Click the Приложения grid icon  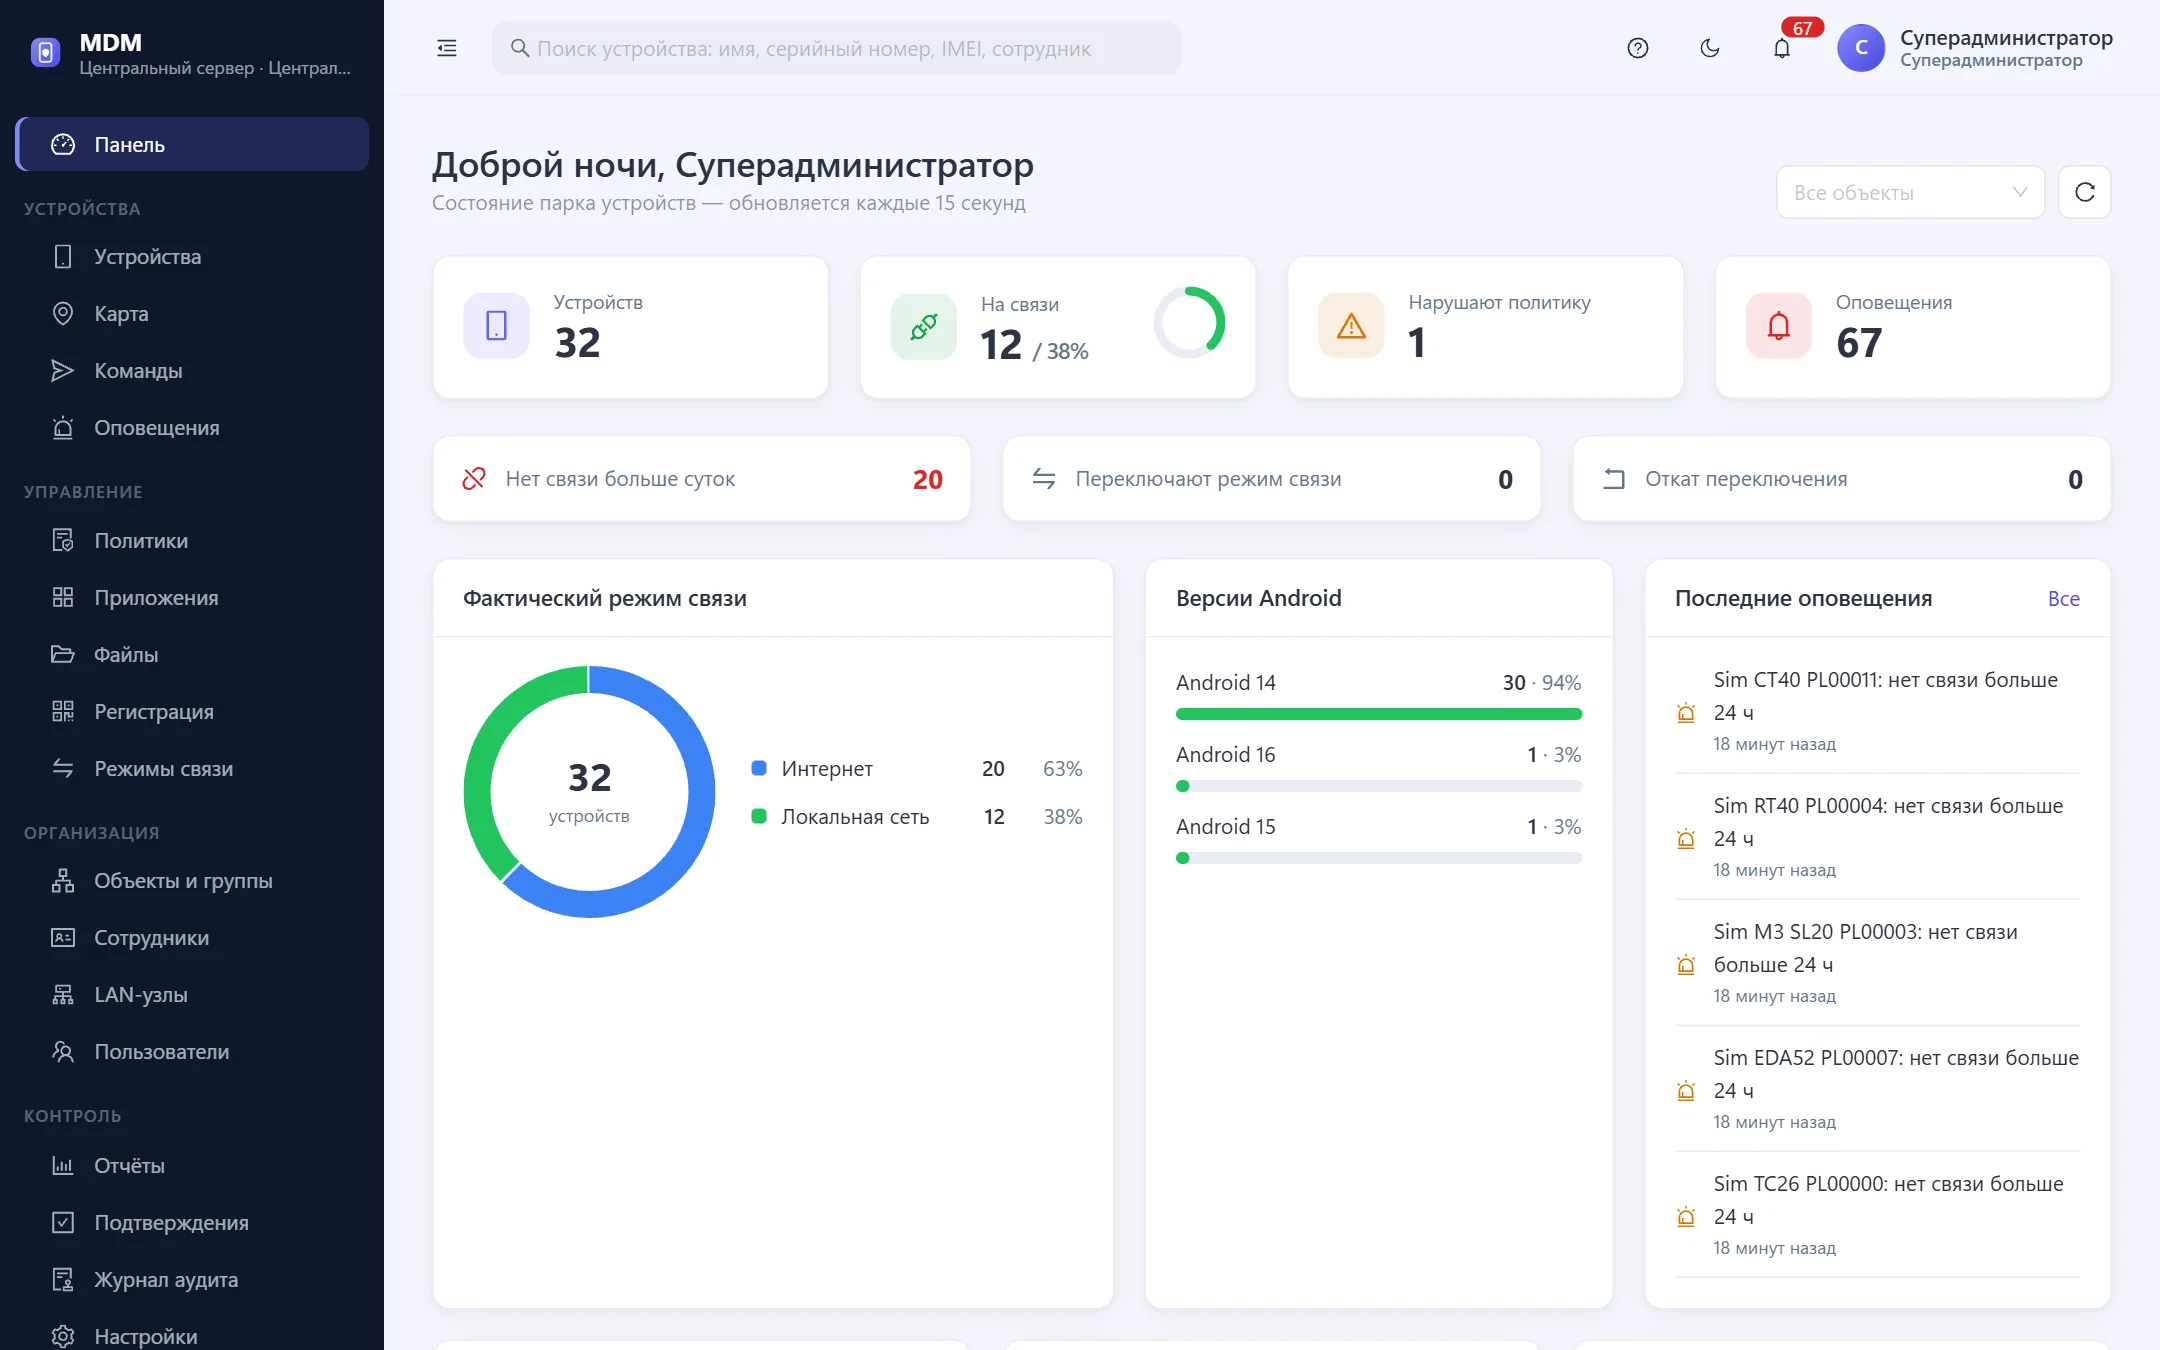[x=63, y=598]
